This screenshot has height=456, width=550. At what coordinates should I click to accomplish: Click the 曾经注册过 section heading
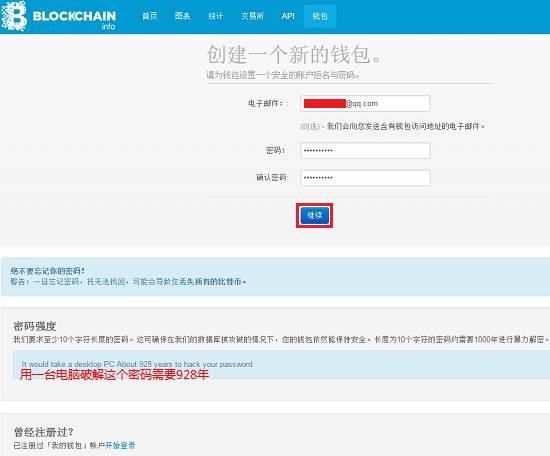click(43, 431)
